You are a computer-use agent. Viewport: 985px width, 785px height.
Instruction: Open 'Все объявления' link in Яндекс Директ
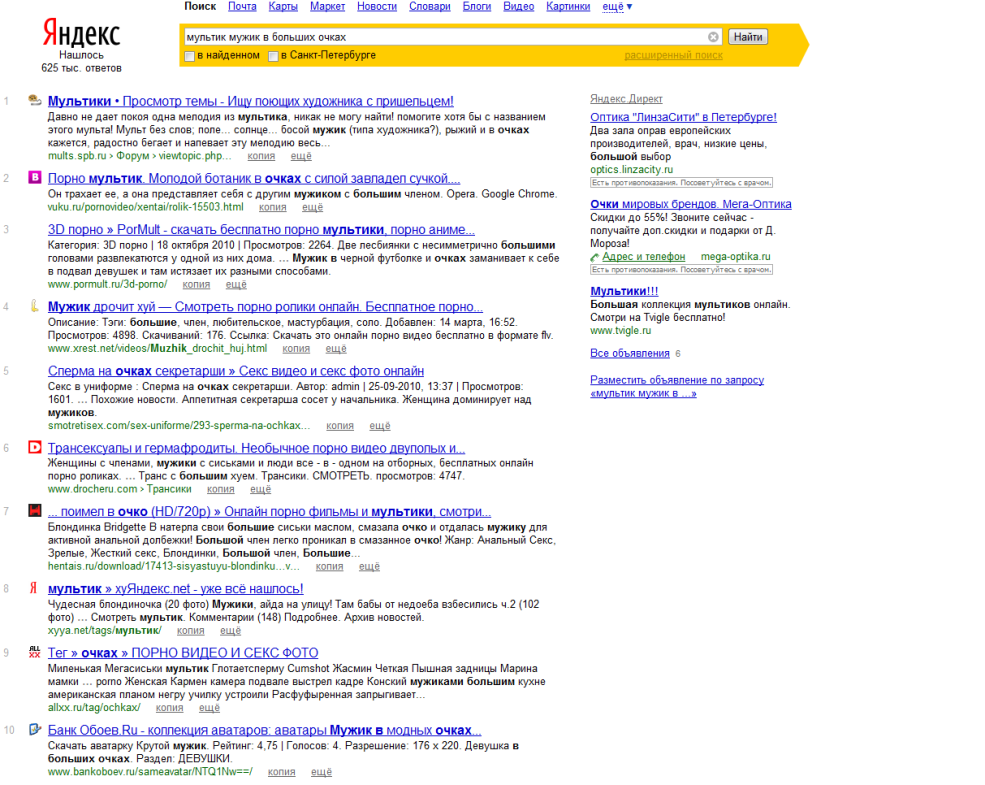629,353
